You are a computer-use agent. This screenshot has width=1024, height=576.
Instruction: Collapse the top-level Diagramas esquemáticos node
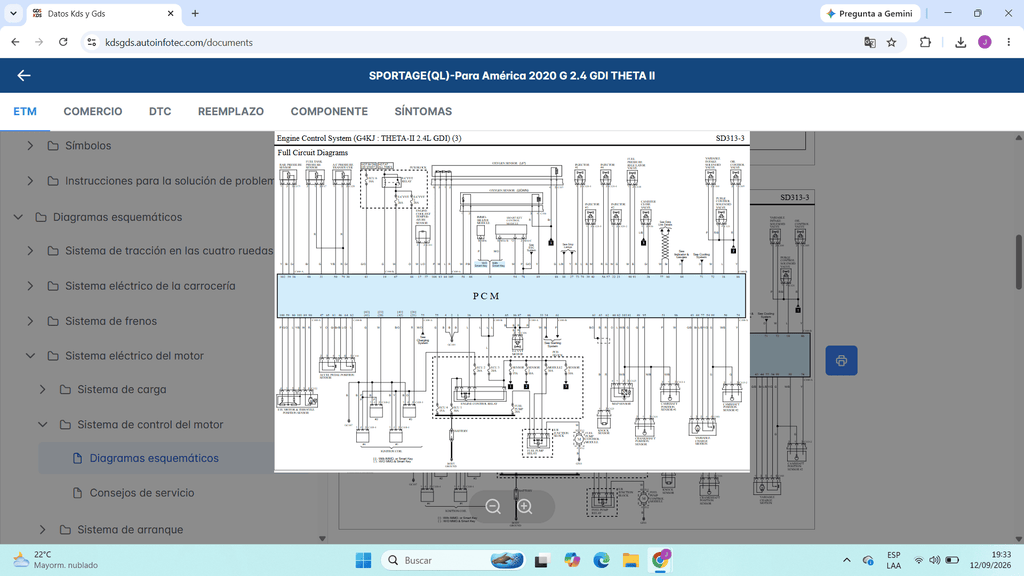[x=18, y=217]
